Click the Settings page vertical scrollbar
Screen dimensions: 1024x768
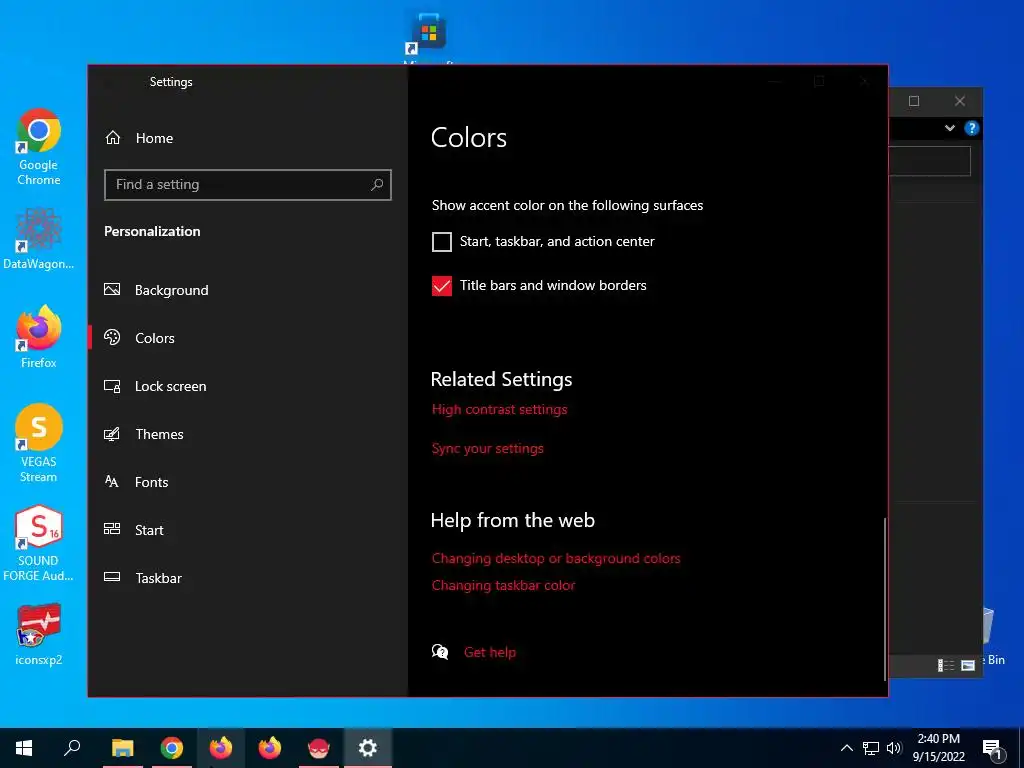click(885, 599)
